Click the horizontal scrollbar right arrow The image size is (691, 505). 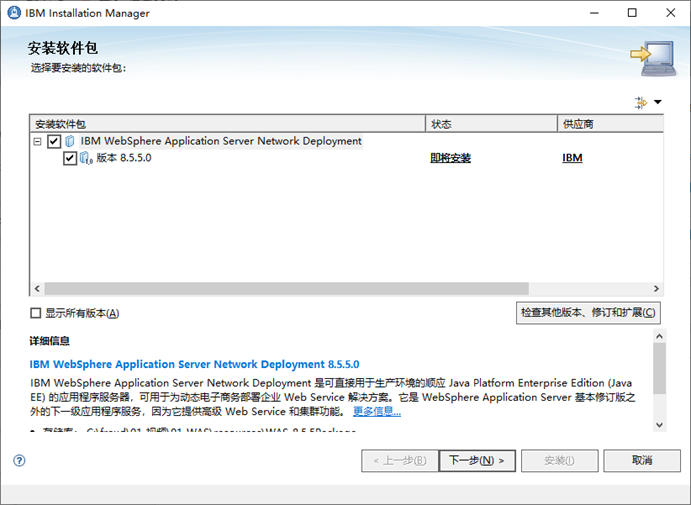(656, 289)
